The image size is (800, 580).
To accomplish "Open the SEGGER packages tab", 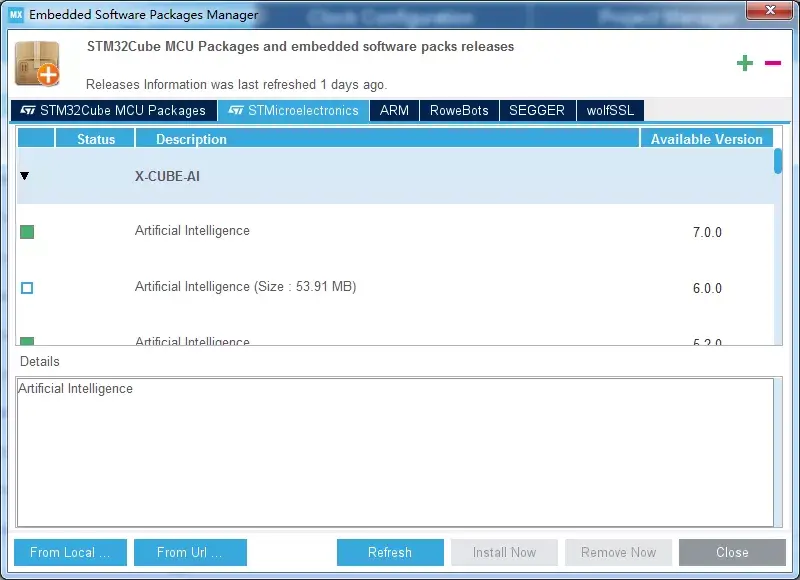I will (x=538, y=110).
